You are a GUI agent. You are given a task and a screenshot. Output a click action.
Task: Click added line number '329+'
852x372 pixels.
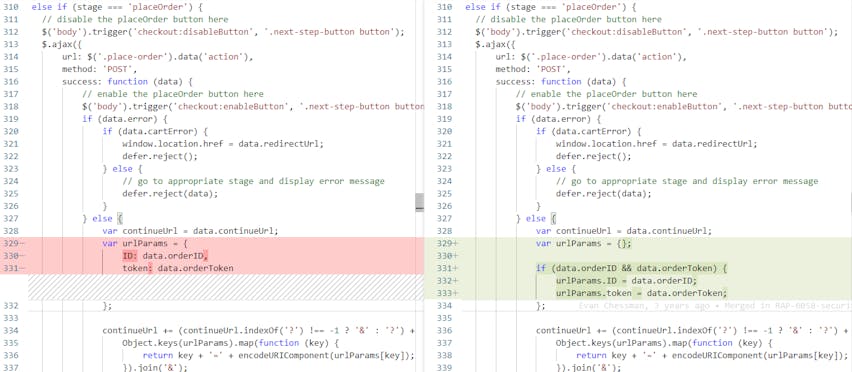[447, 243]
